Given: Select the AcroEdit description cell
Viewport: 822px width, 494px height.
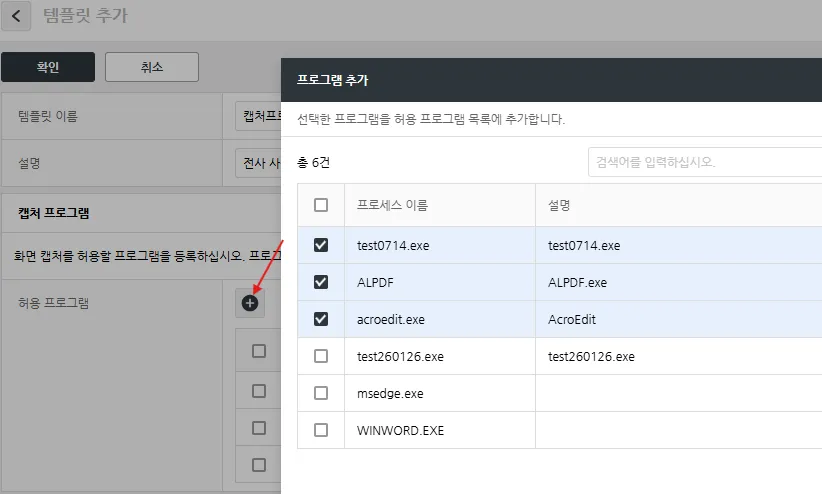Looking at the screenshot, I should click(679, 319).
